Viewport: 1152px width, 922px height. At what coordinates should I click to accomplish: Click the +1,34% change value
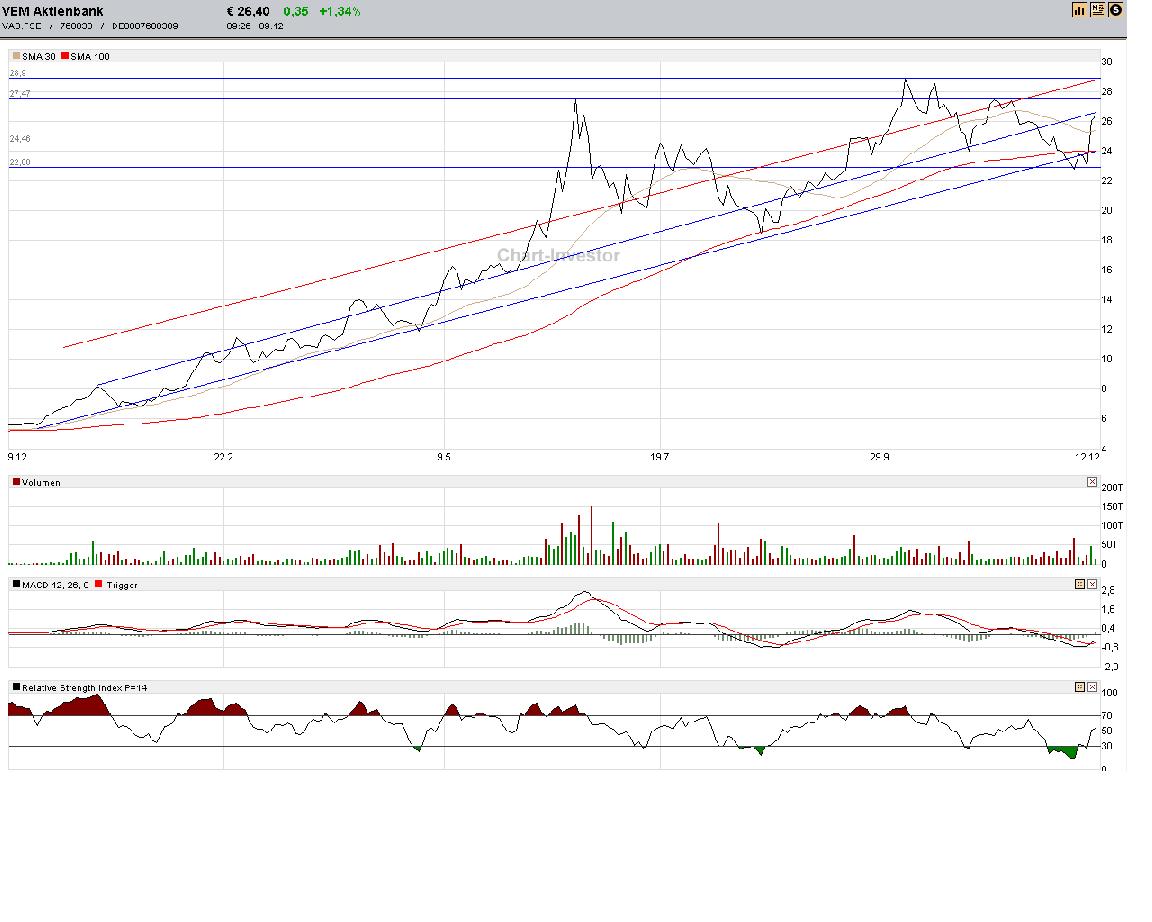tap(339, 12)
